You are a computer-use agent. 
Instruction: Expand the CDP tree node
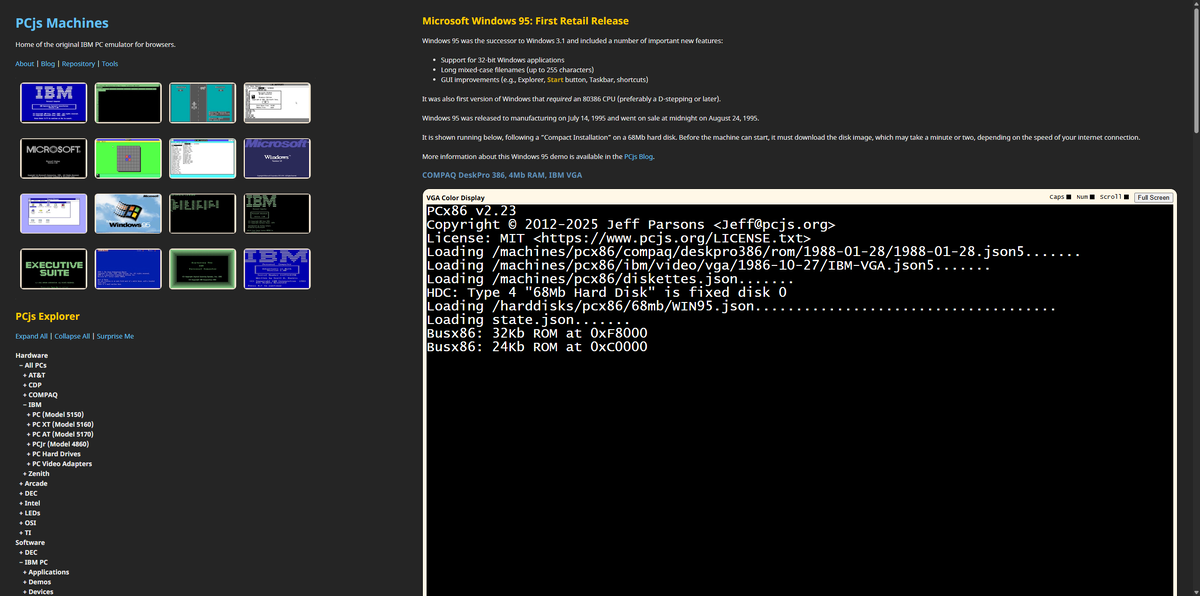pyautogui.click(x=34, y=385)
